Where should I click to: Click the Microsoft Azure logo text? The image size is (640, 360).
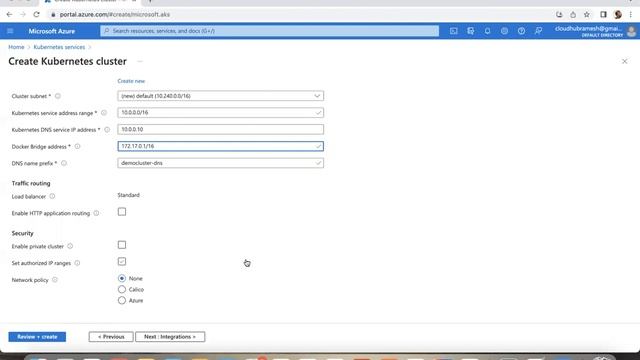pos(52,31)
